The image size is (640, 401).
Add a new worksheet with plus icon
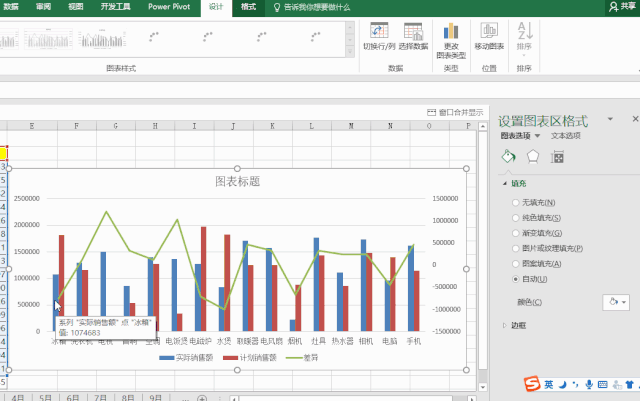(x=202, y=398)
